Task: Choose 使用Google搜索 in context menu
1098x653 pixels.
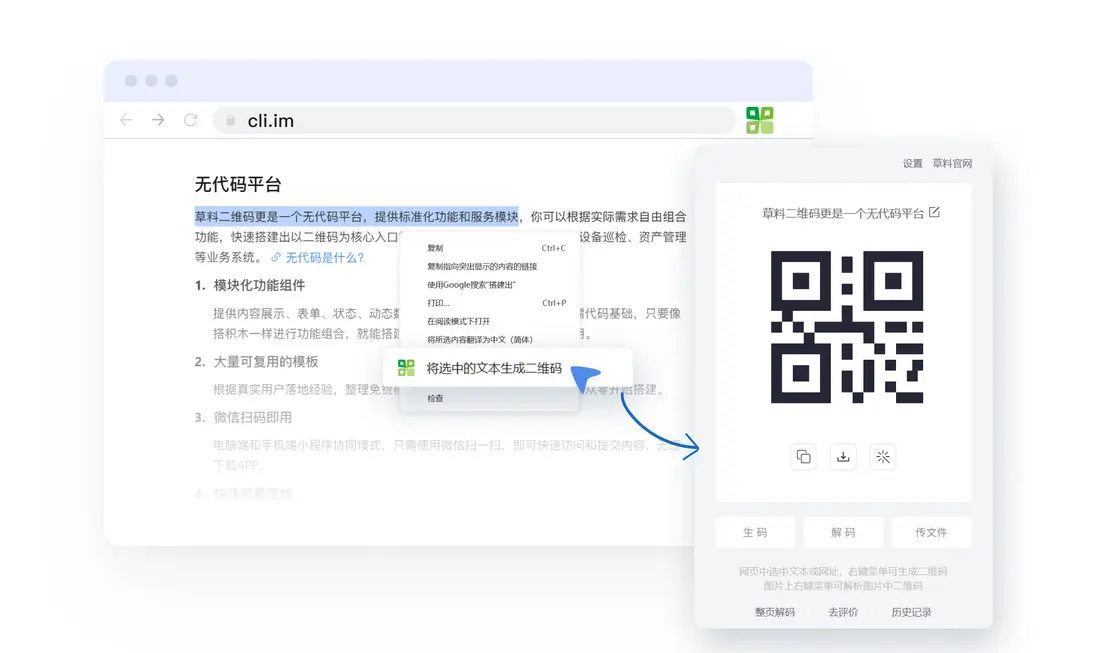Action: [x=489, y=284]
